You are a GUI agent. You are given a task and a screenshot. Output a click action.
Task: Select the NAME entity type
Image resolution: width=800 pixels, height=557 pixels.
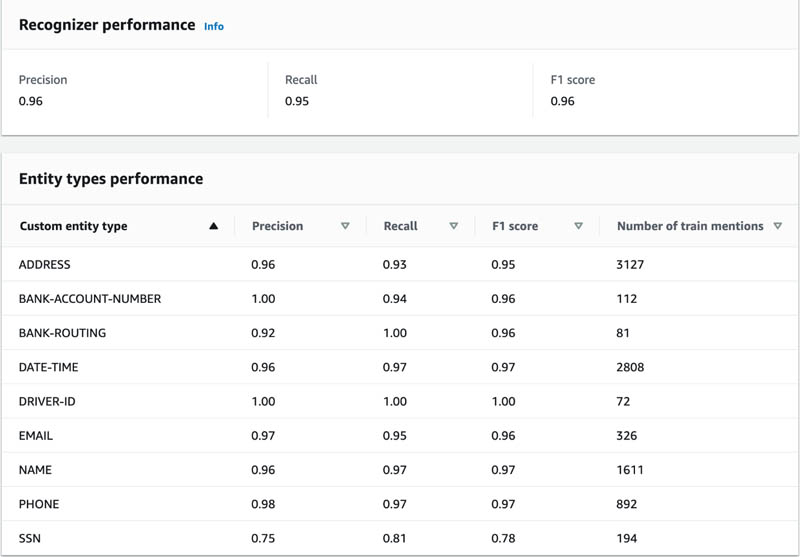pyautogui.click(x=35, y=470)
